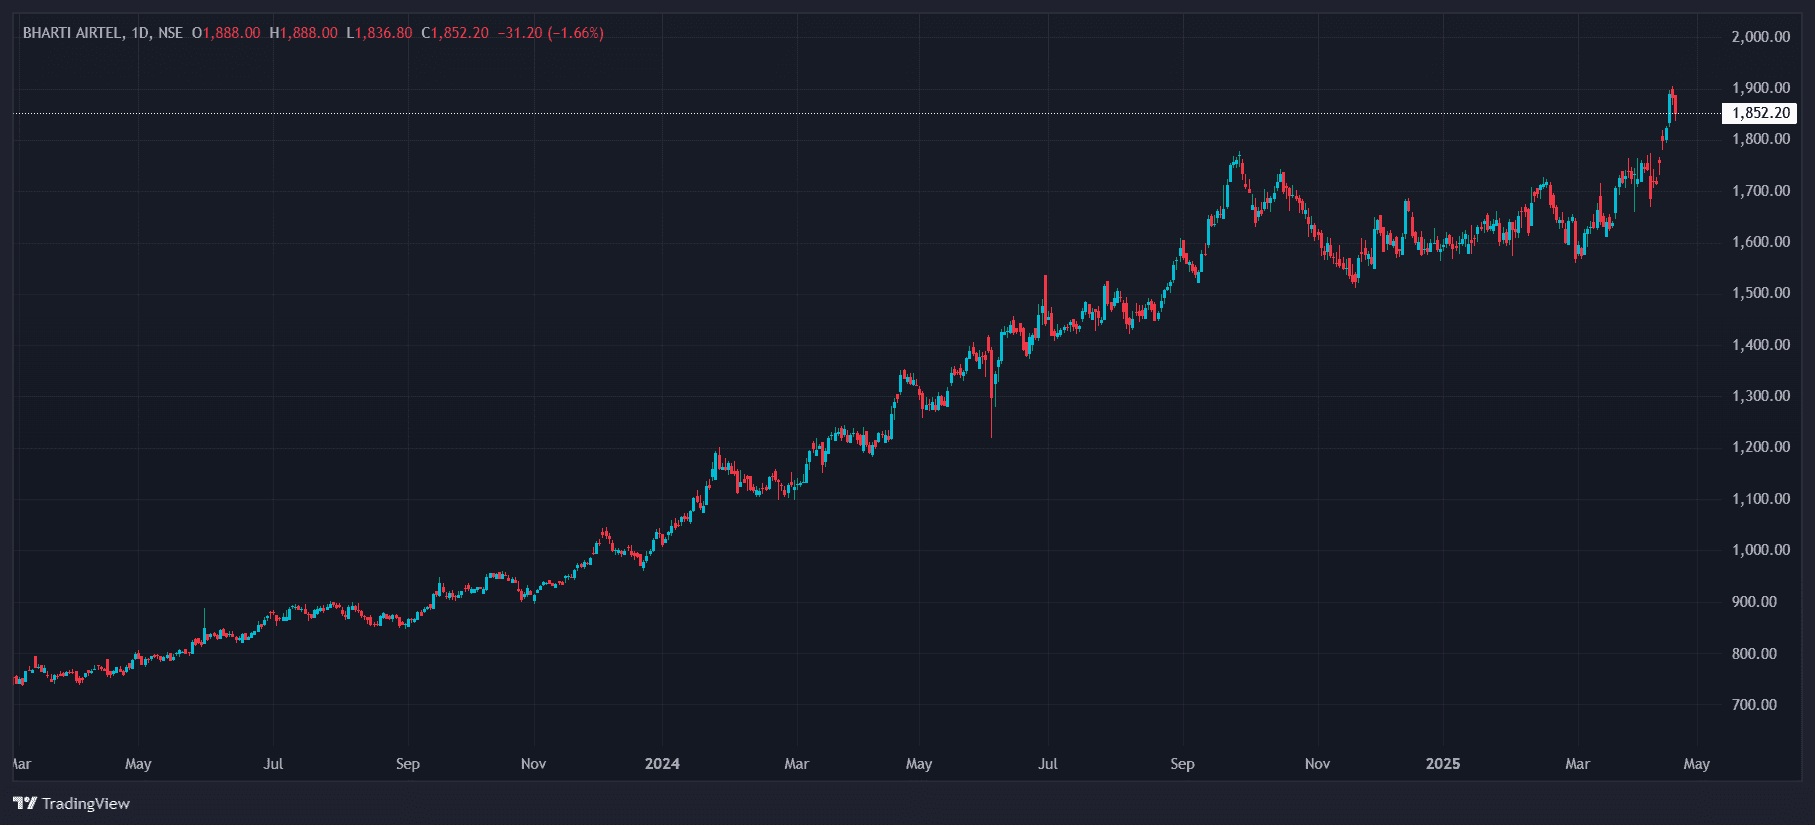The height and width of the screenshot is (825, 1815).
Task: Click the high value H1,888.00
Action: 304,33
